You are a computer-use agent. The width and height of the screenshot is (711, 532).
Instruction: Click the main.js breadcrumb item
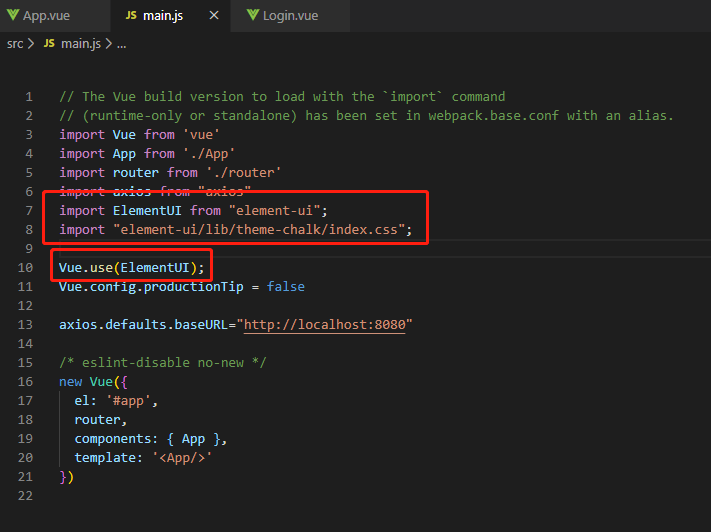coord(81,44)
